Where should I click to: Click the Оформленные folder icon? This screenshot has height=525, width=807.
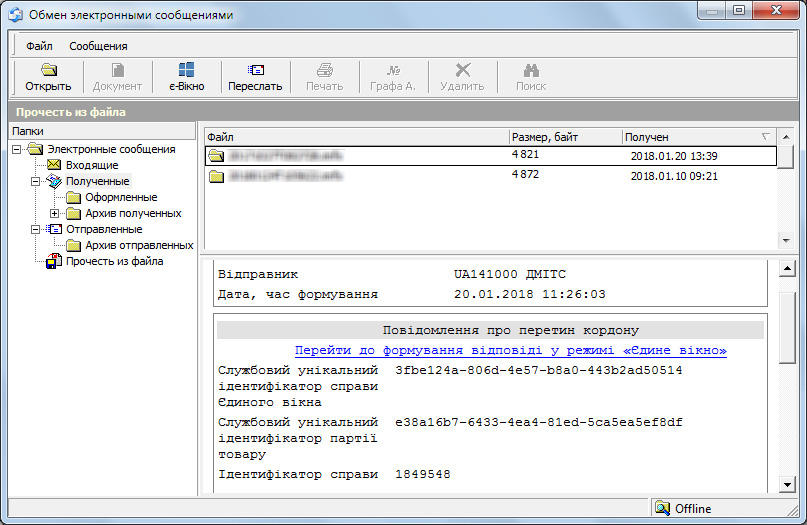pyautogui.click(x=74, y=197)
